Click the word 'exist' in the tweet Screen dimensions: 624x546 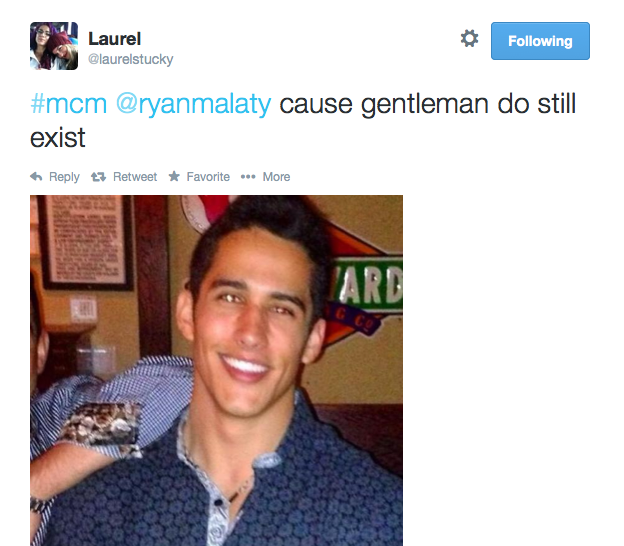click(58, 138)
